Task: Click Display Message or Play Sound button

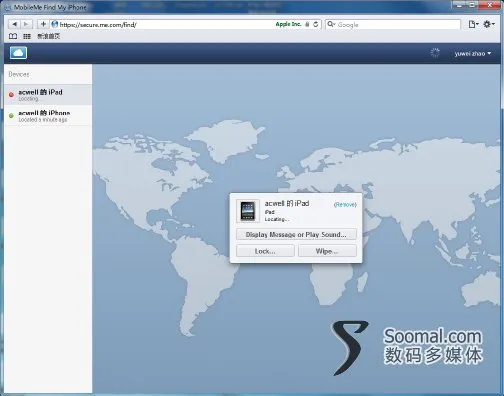Action: 296,234
